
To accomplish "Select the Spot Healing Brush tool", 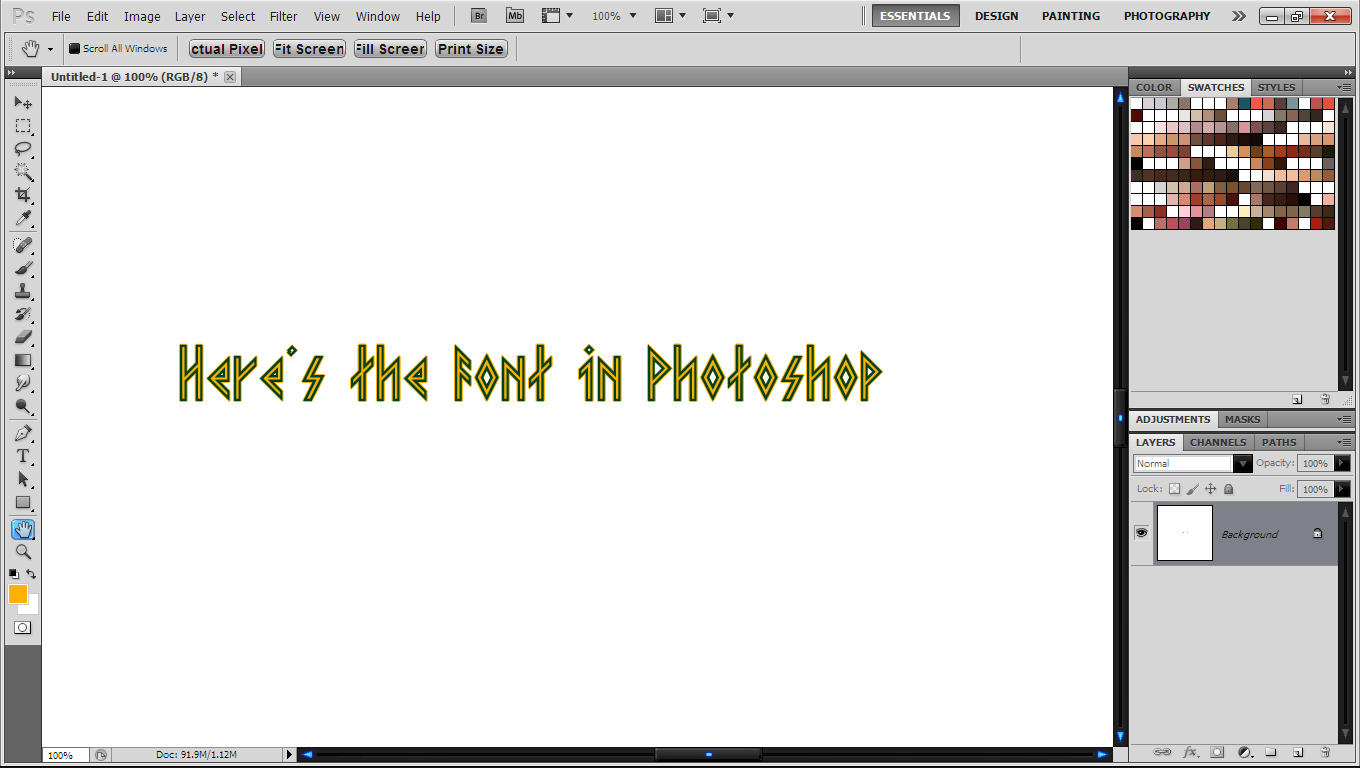I will (22, 245).
